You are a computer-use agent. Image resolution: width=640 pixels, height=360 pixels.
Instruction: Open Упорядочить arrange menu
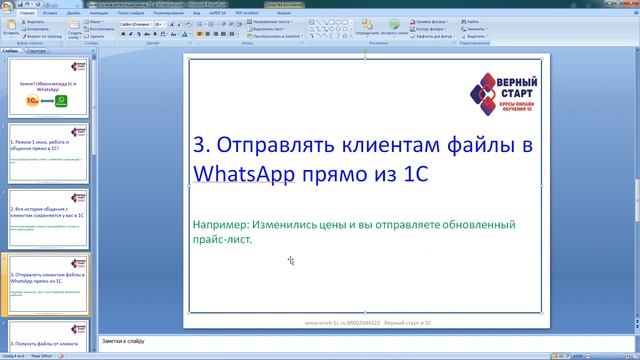pos(367,29)
